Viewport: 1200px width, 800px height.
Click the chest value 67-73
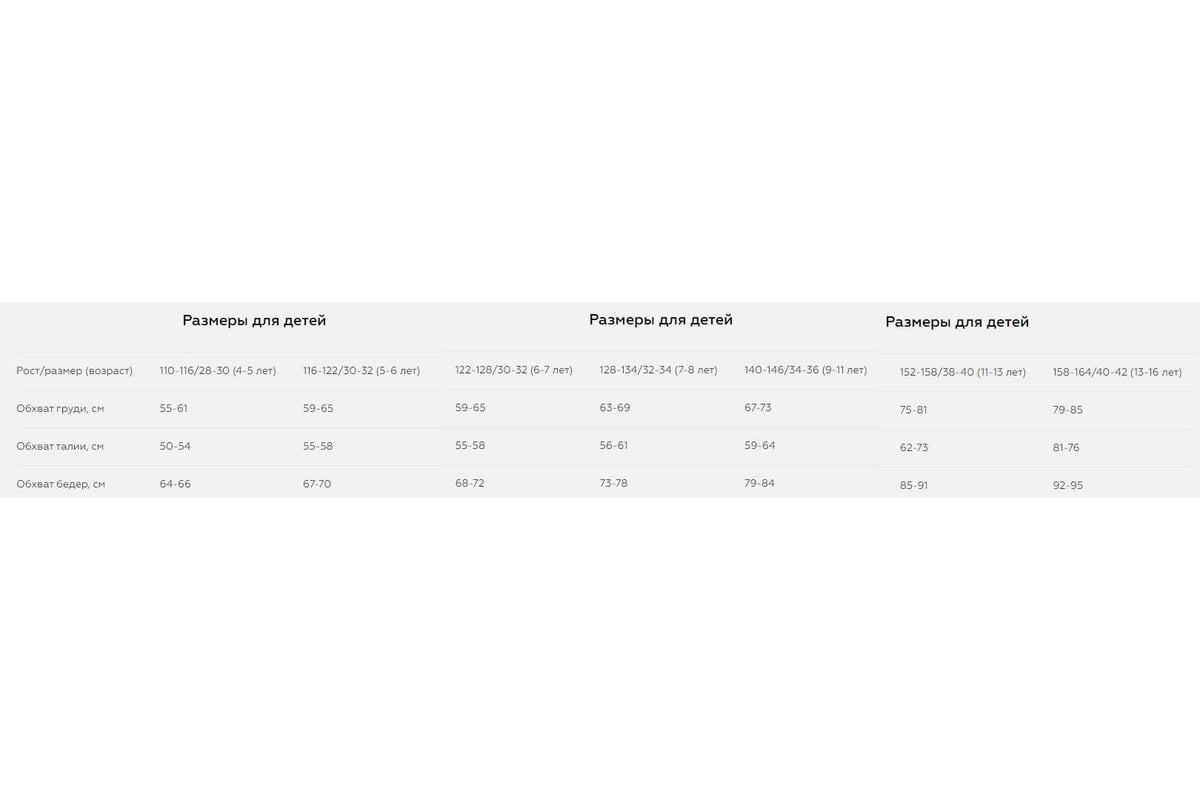(758, 407)
